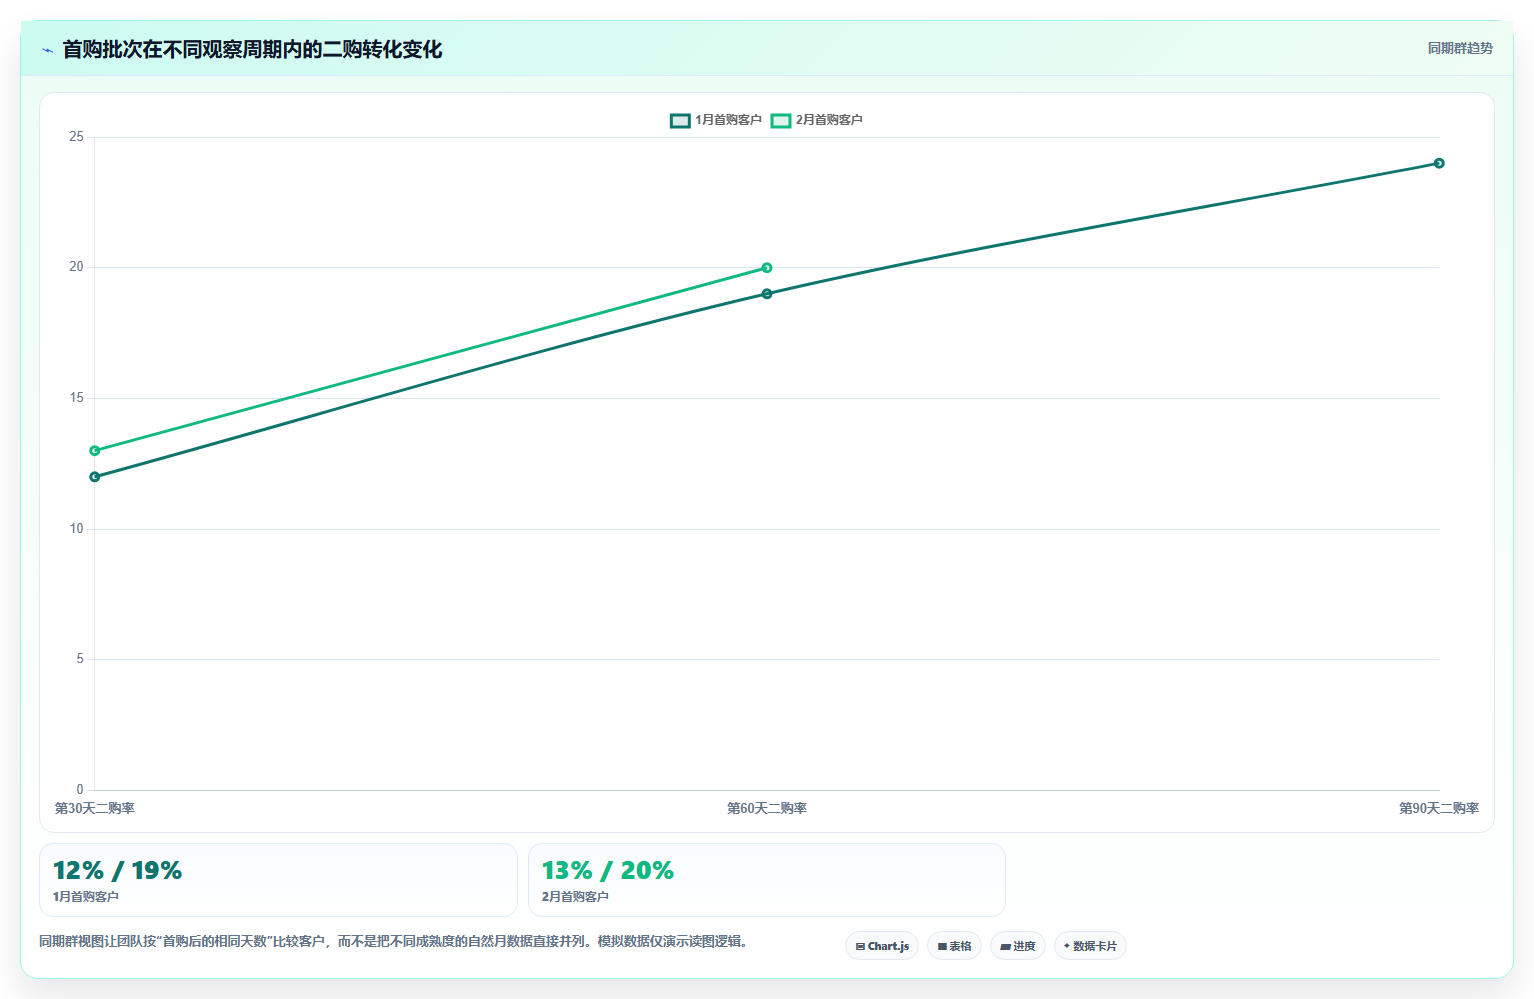
Task: Click the footnote starting 同期群视图让团队
Action: [394, 941]
